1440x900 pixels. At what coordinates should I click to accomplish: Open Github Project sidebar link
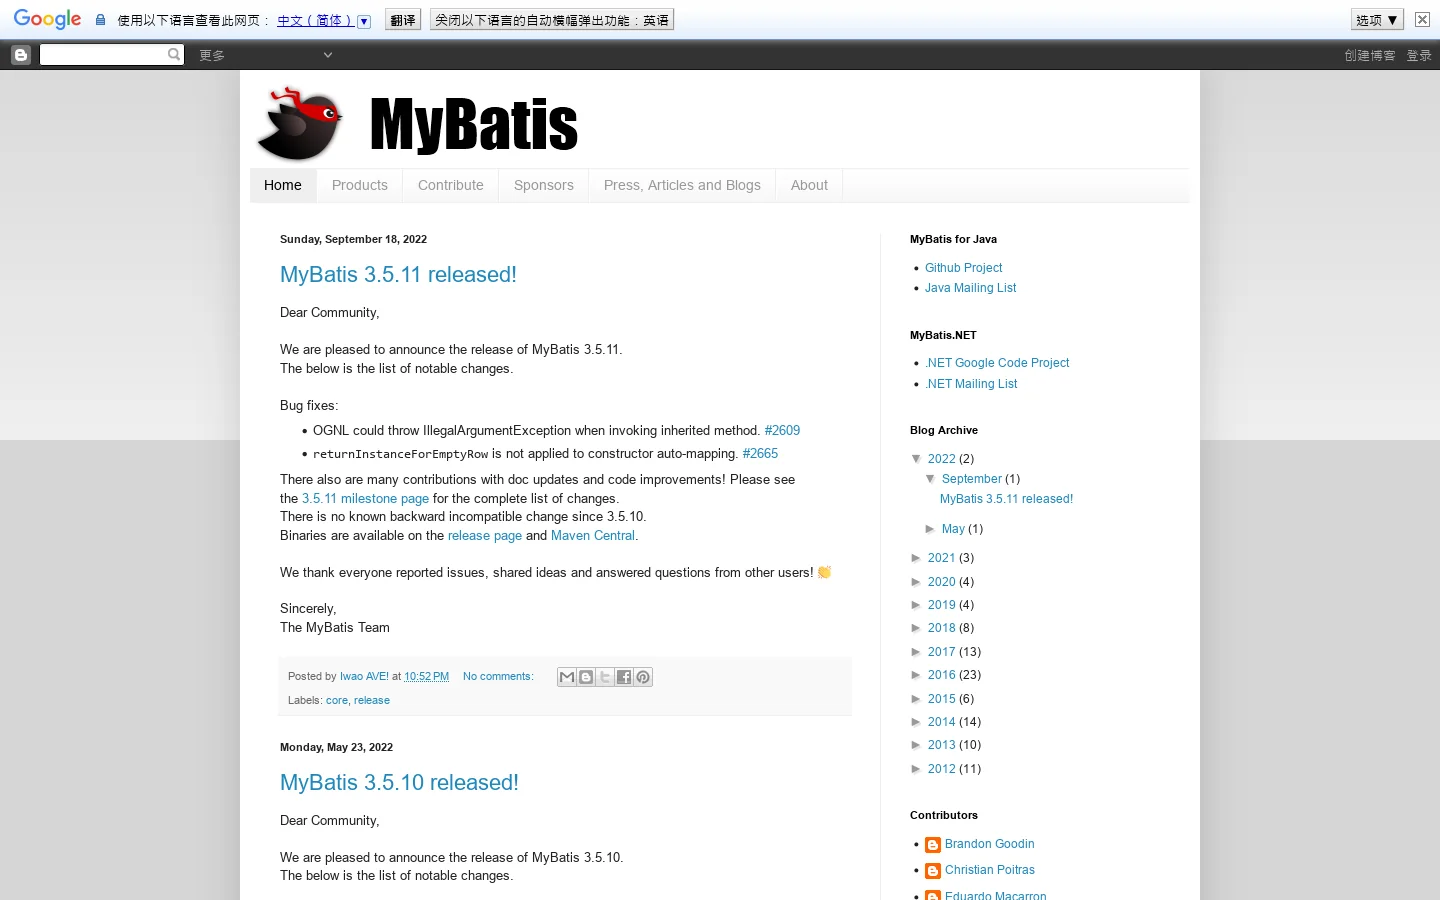pos(963,268)
